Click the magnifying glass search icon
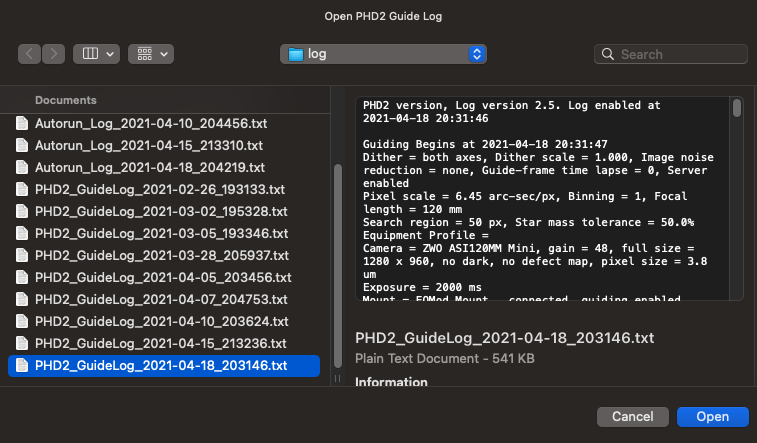 pyautogui.click(x=608, y=54)
